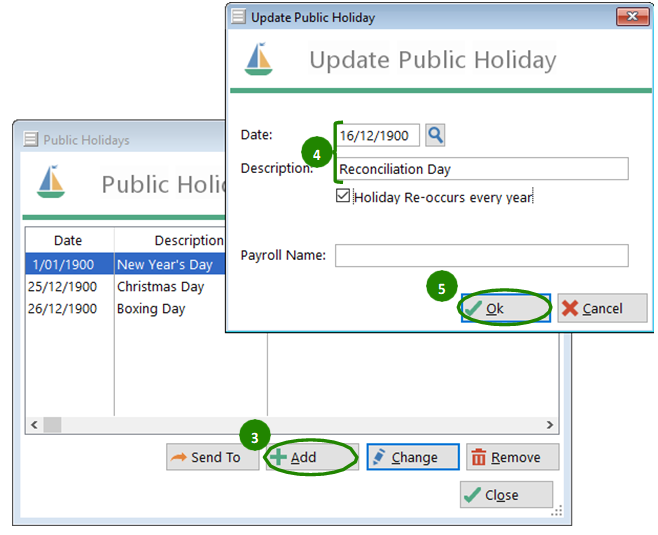Select the Boxing Day row
Image resolution: width=658 pixels, height=535 pixels.
[125, 309]
